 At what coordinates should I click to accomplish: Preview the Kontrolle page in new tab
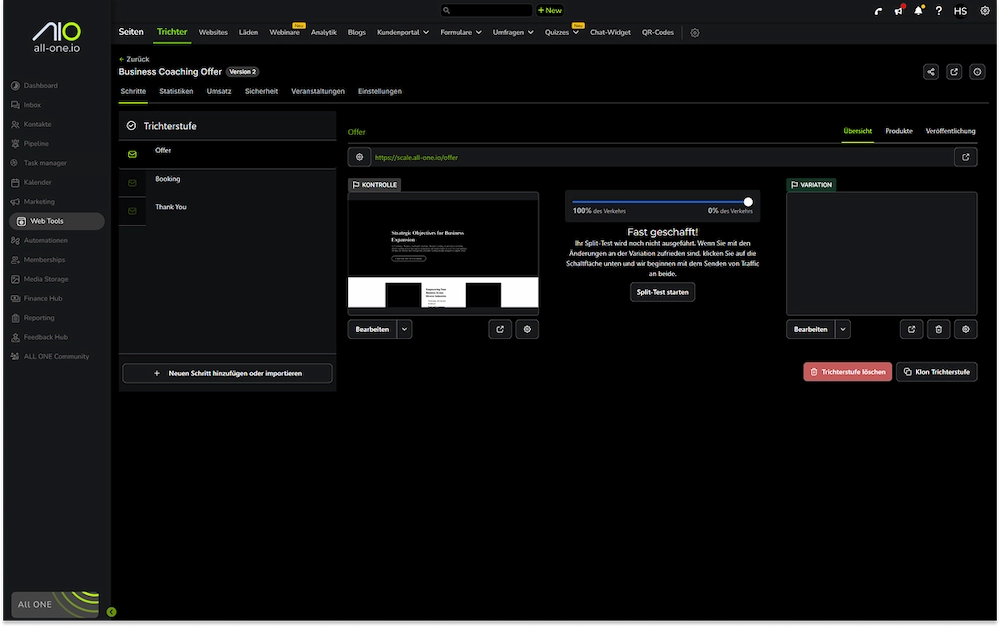(500, 330)
